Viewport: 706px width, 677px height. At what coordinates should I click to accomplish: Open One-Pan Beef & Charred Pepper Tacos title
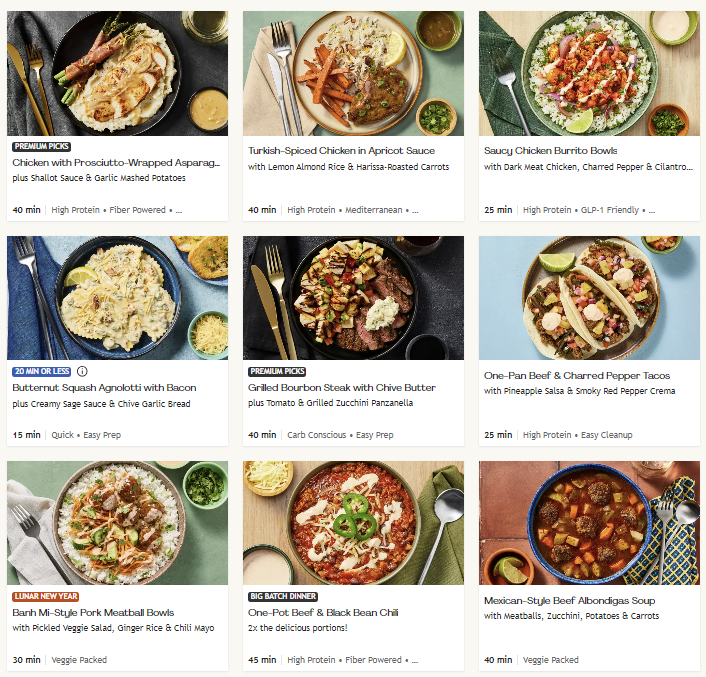[x=577, y=376]
